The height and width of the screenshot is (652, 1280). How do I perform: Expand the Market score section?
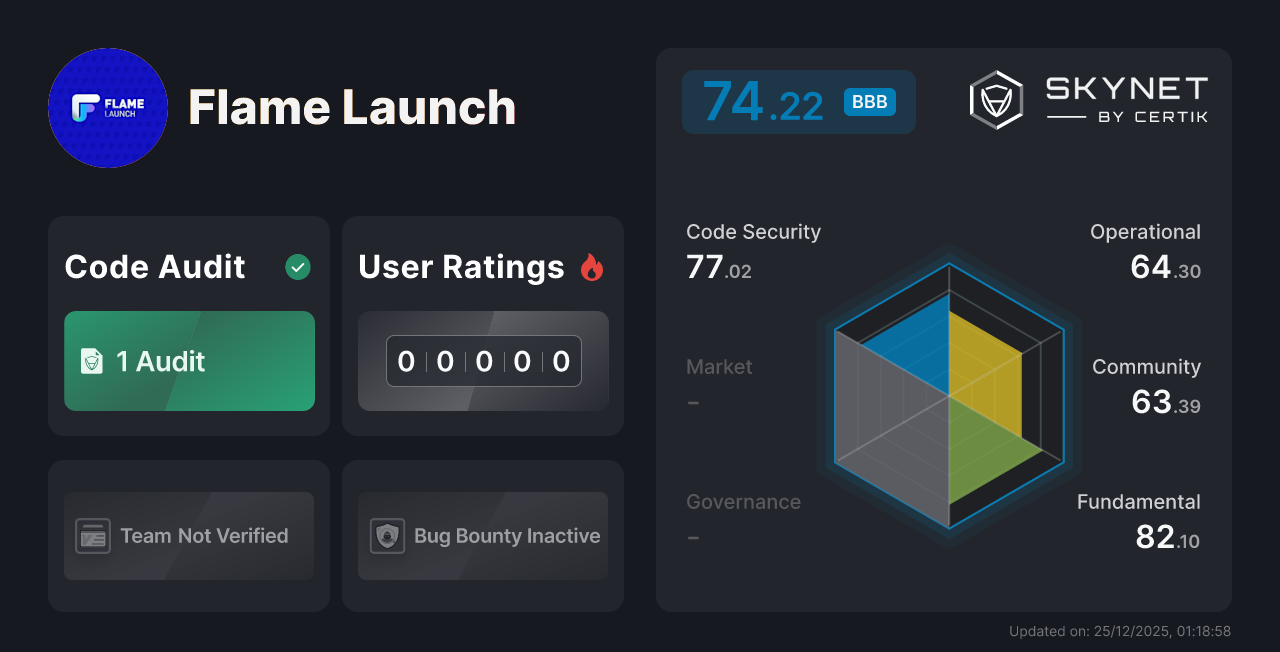point(719,384)
